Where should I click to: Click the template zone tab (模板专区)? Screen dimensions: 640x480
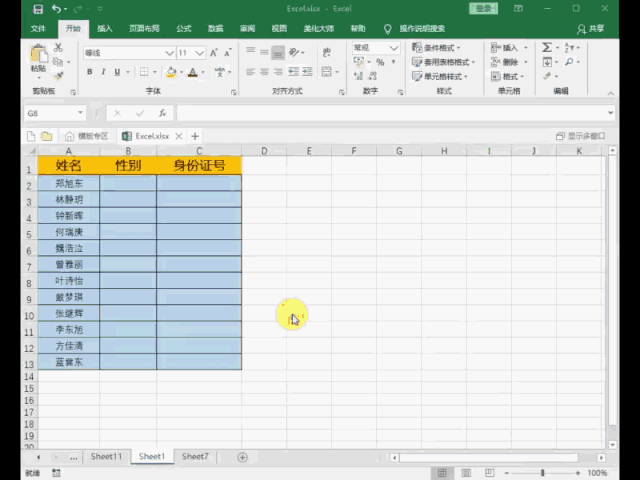coord(87,136)
